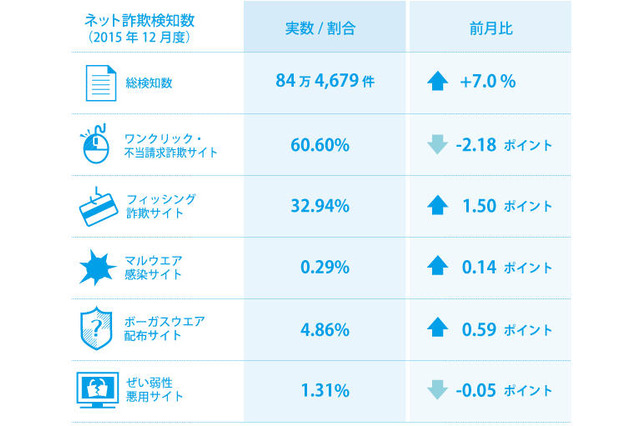The width and height of the screenshot is (640, 426).
Task: Click the up arrow beside +7.0 %
Action: pyautogui.click(x=437, y=83)
